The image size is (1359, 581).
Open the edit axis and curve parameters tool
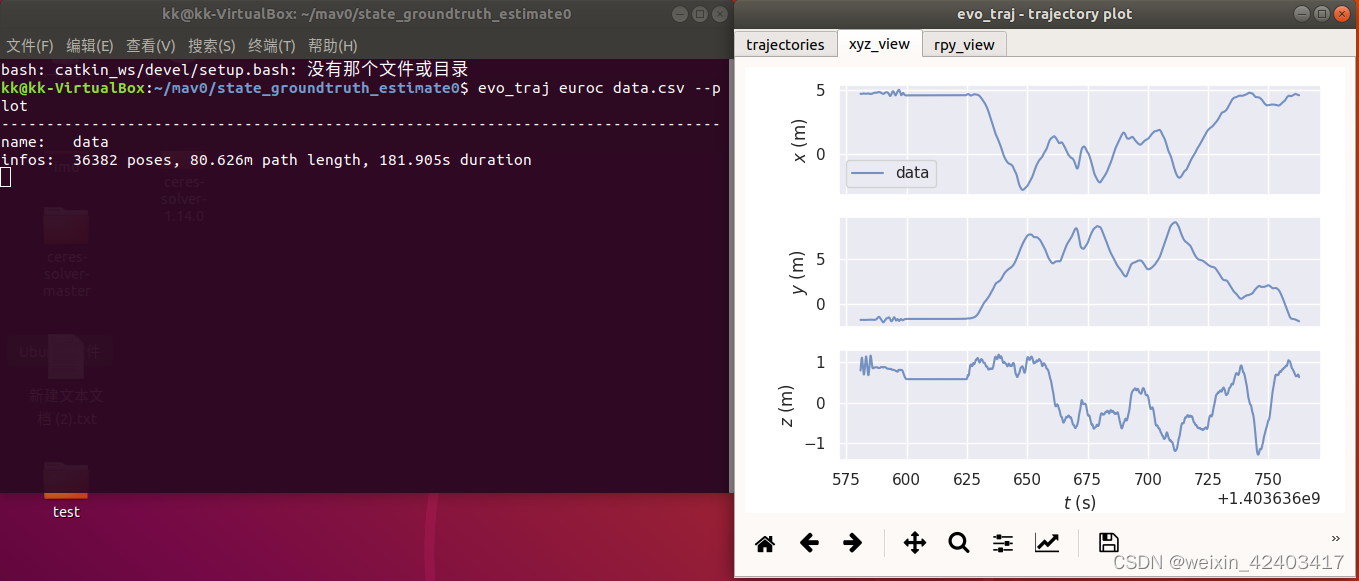[1047, 543]
